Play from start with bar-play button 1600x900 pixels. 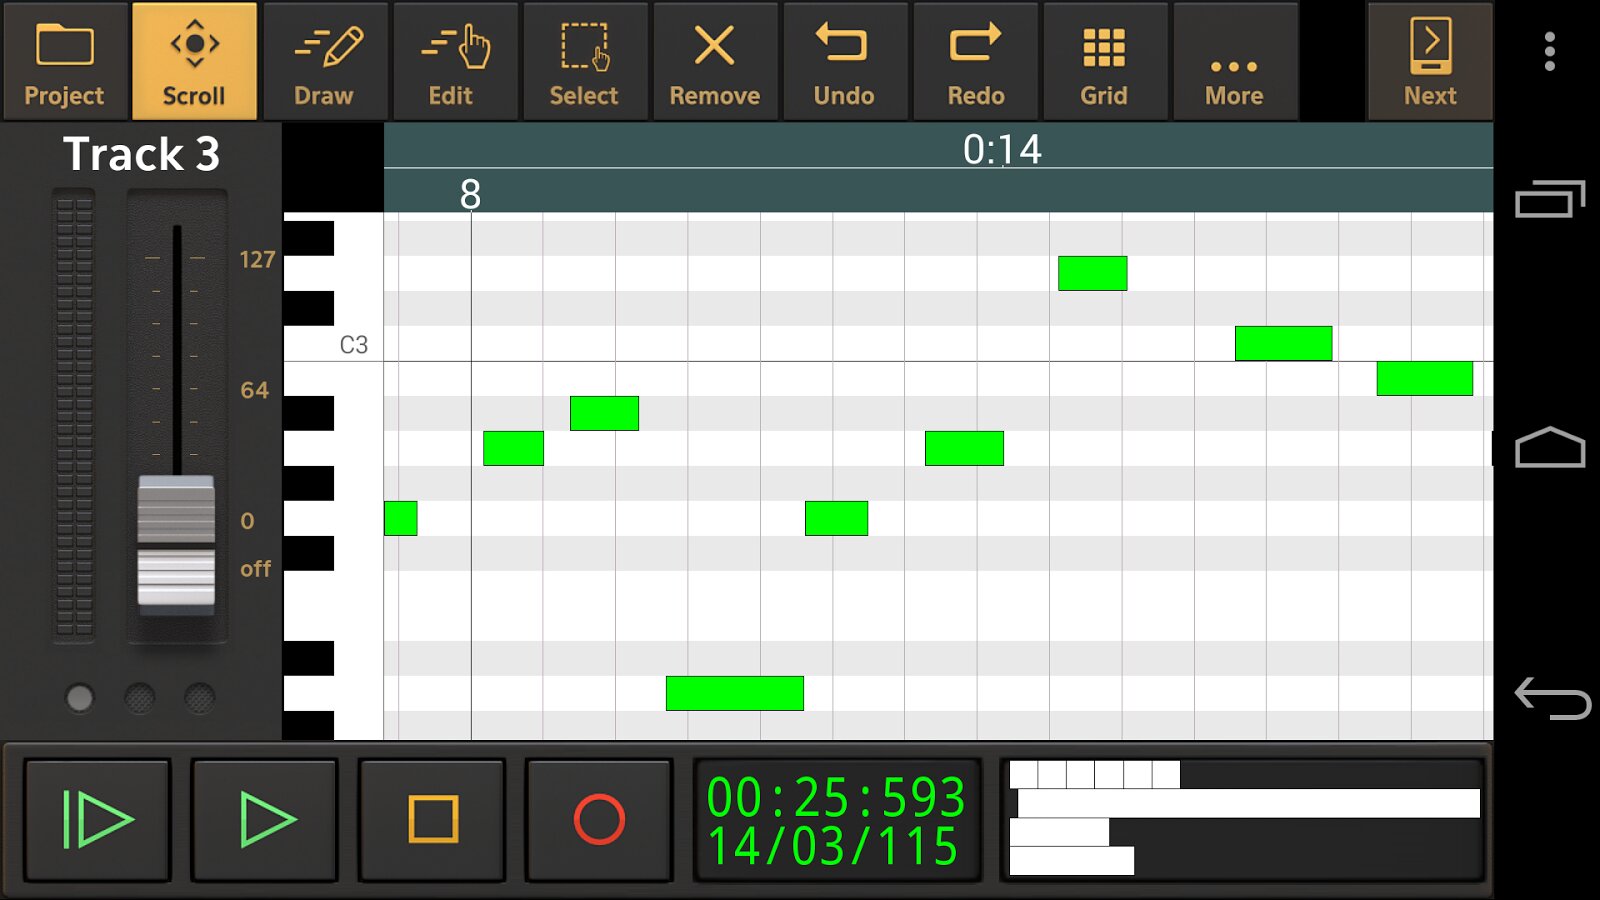pyautogui.click(x=98, y=820)
